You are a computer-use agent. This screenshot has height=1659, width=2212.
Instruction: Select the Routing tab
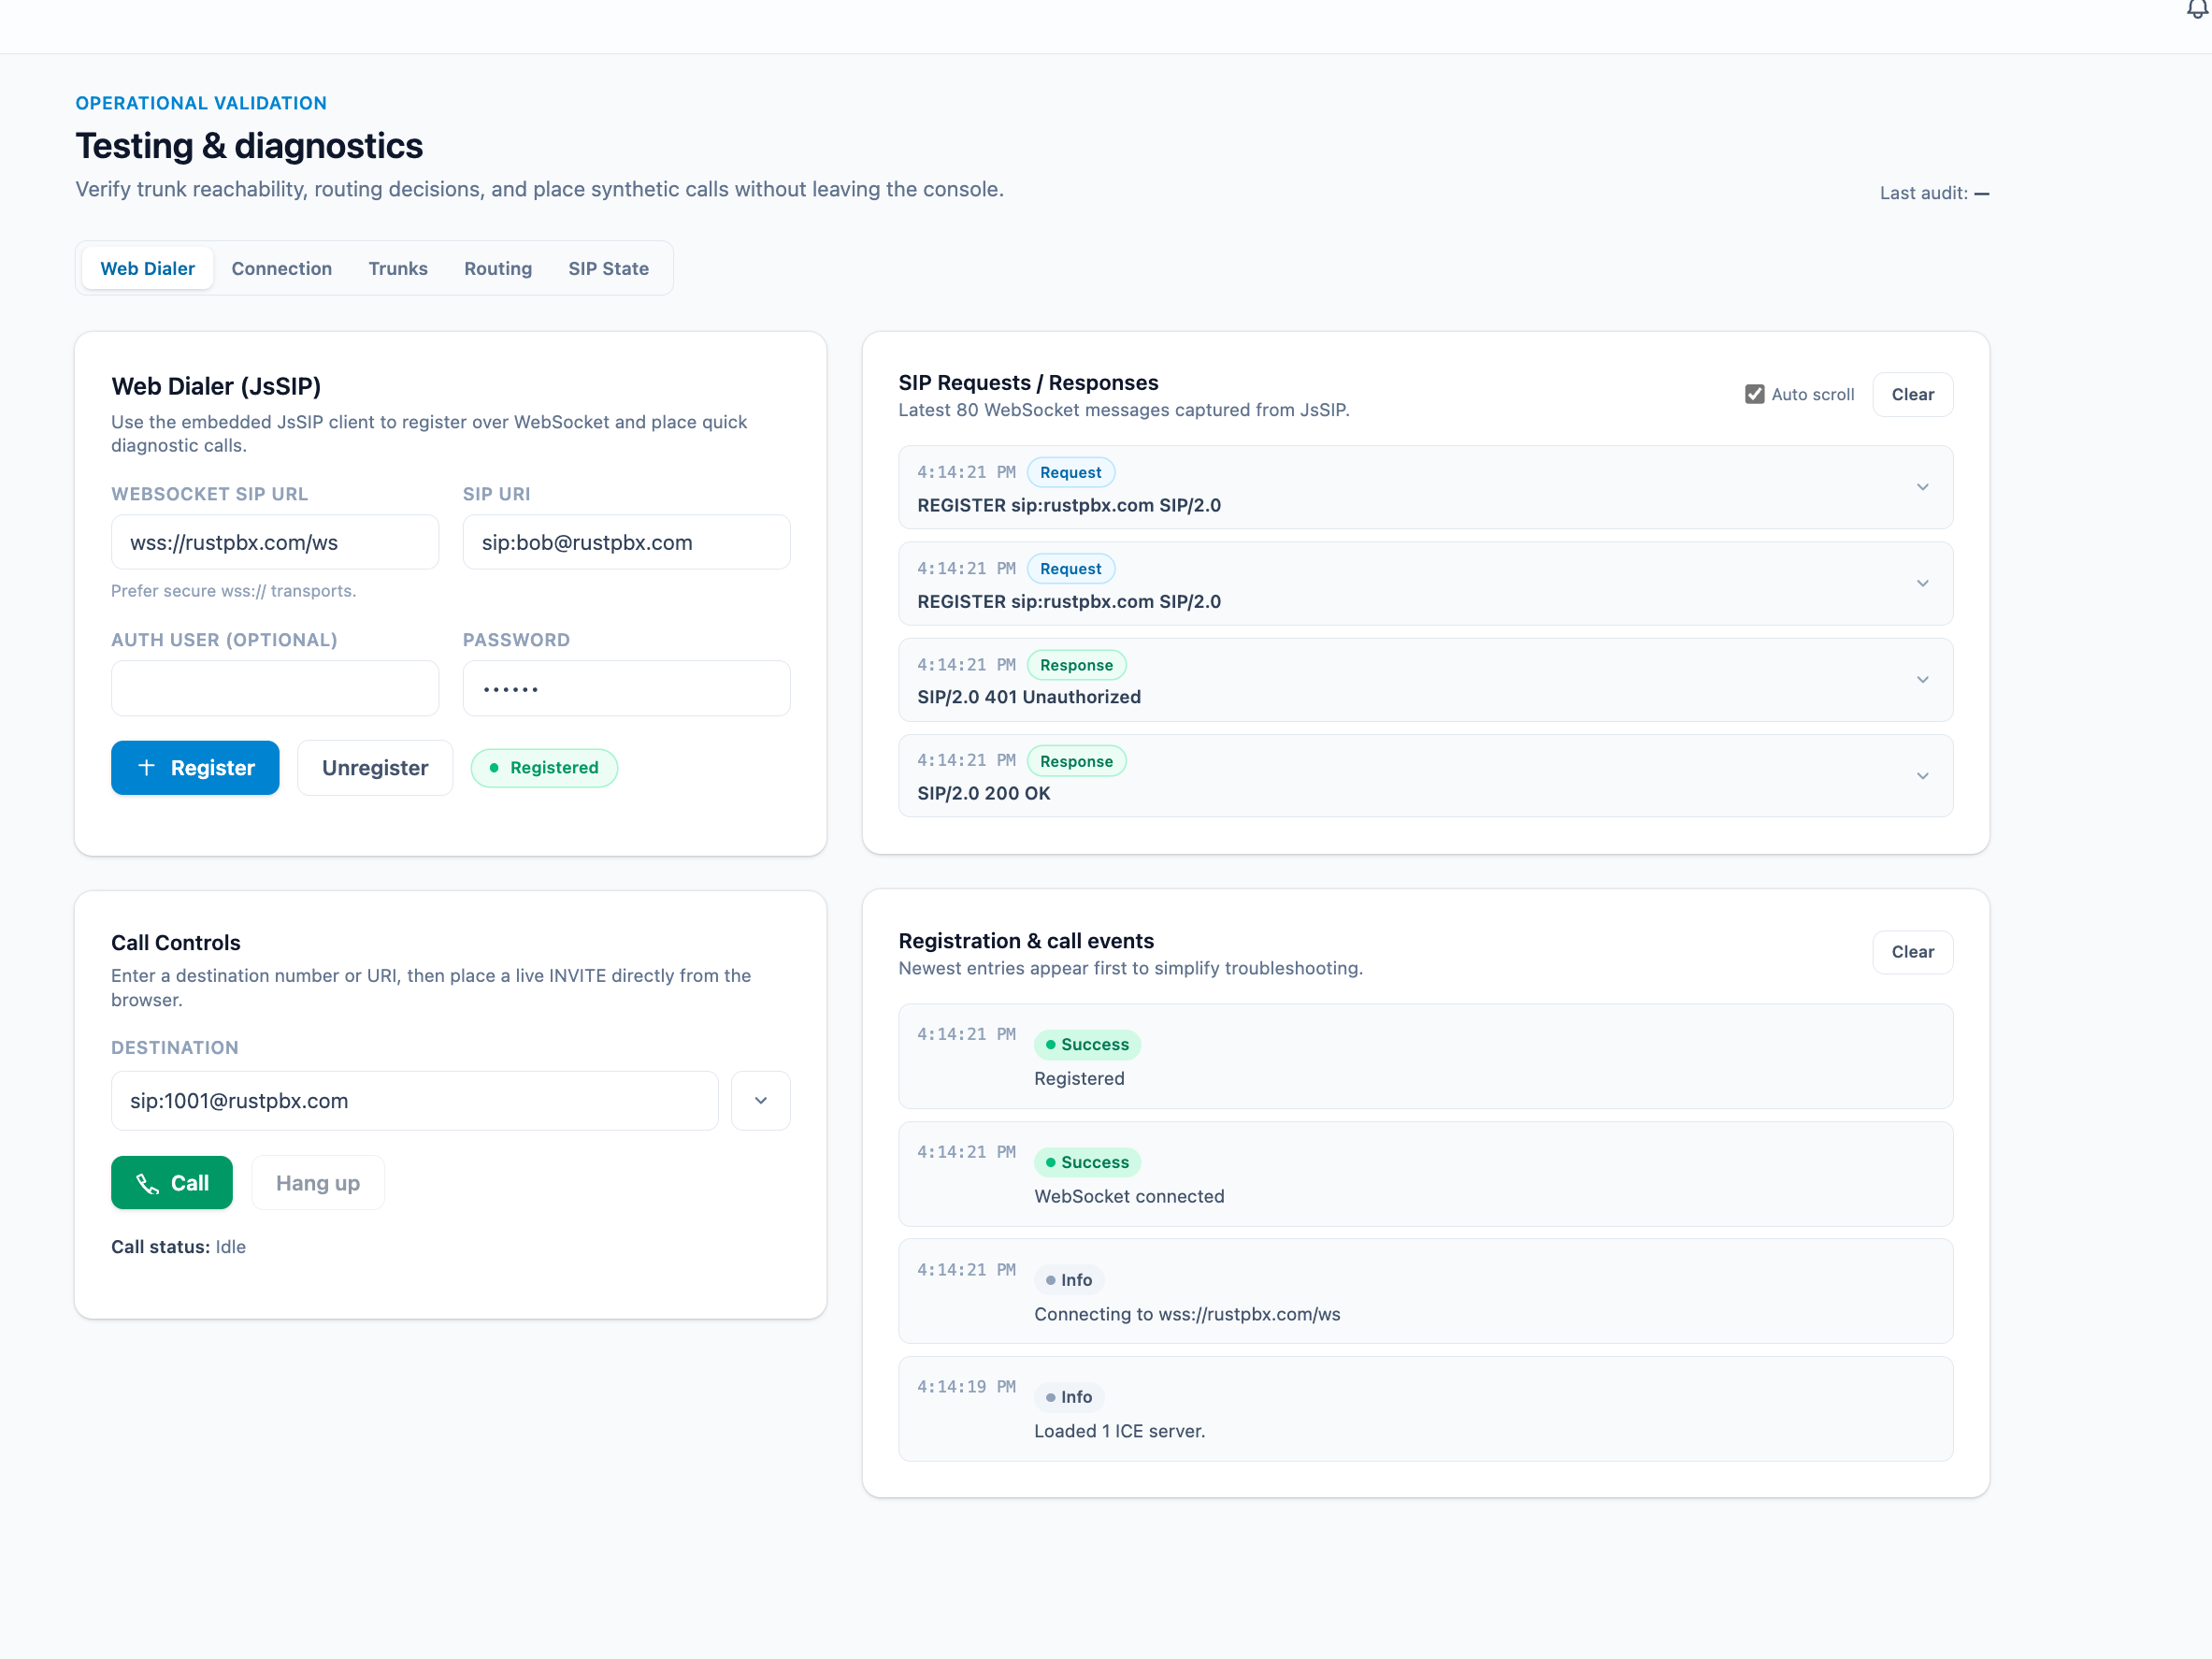coord(497,268)
